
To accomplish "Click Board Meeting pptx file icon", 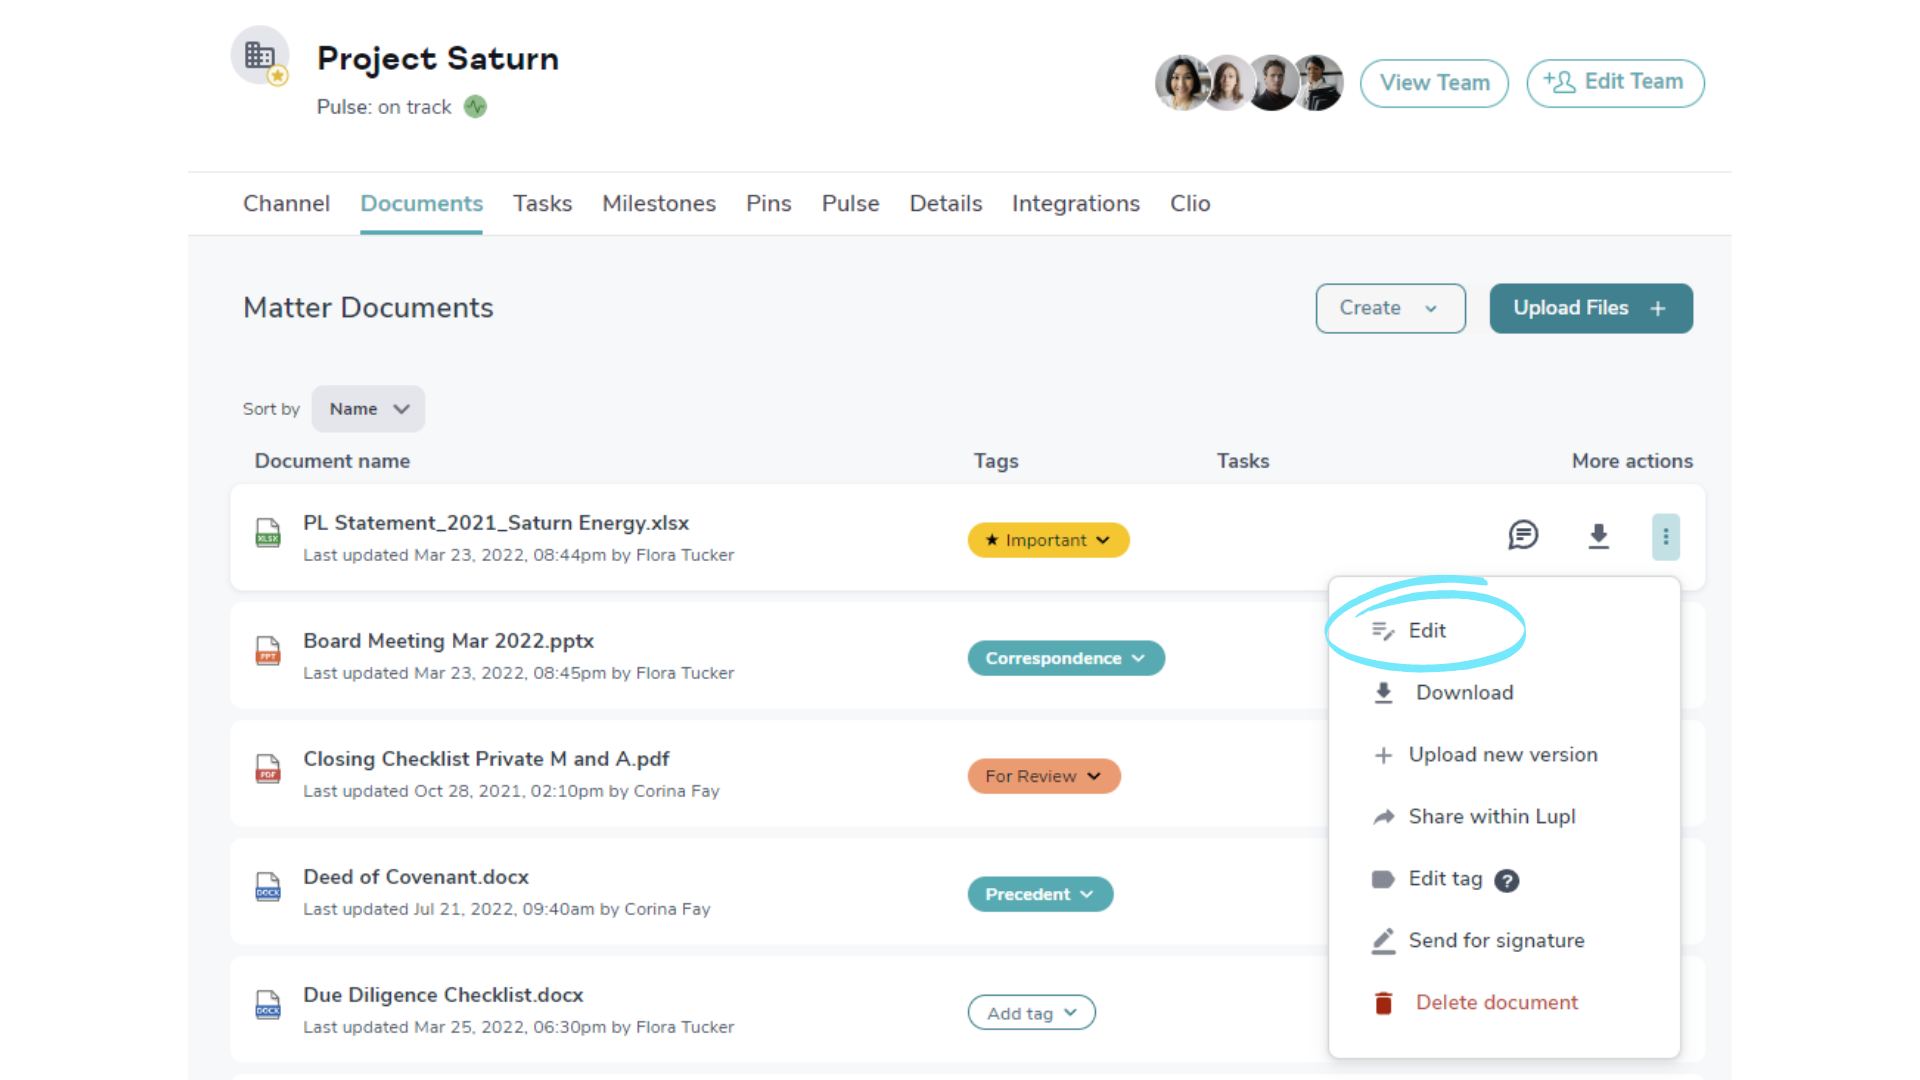I will (267, 651).
